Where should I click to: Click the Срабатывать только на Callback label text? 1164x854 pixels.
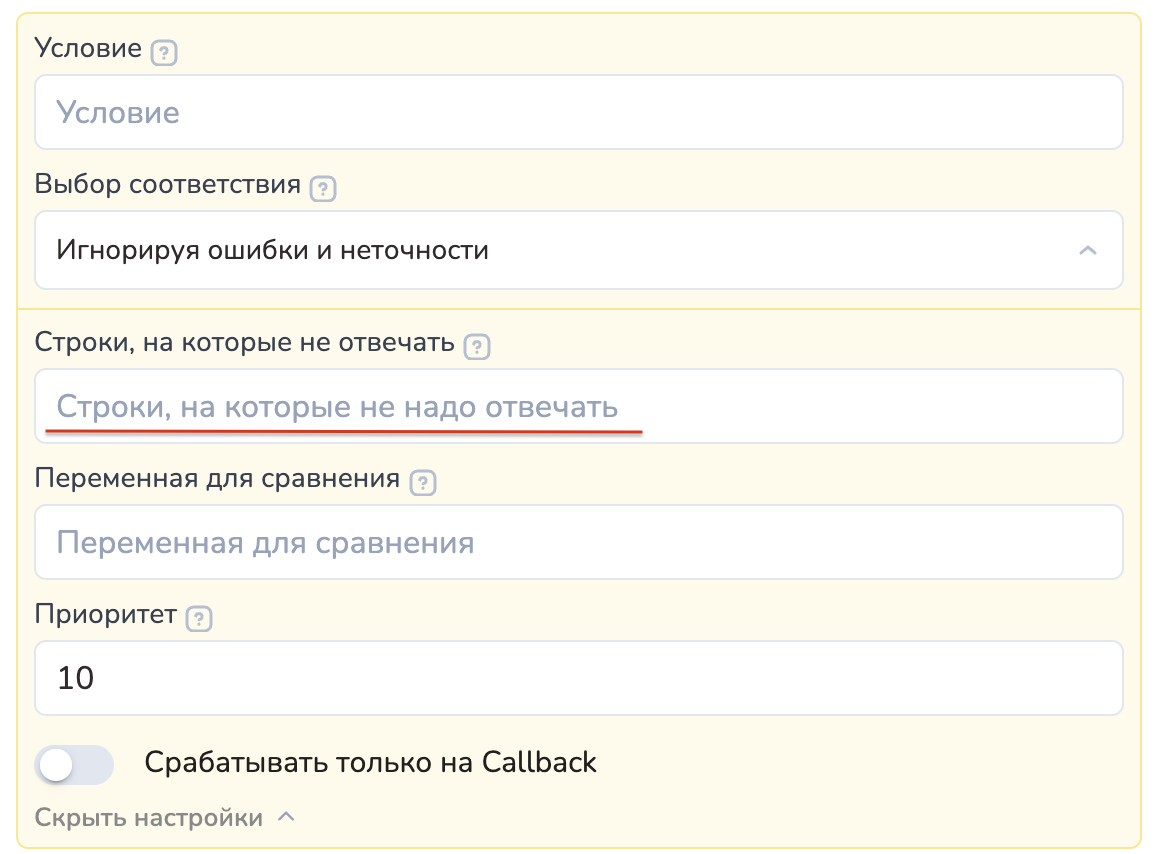(x=370, y=763)
